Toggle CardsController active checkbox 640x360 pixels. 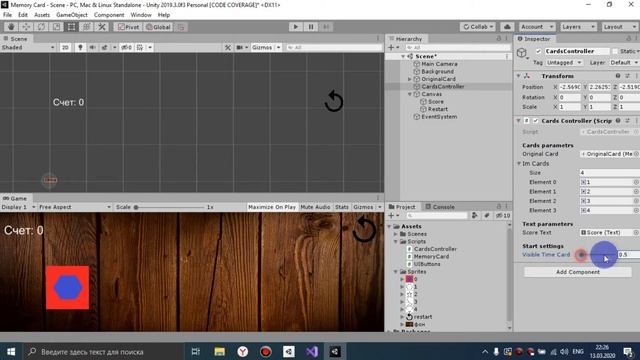click(x=538, y=51)
